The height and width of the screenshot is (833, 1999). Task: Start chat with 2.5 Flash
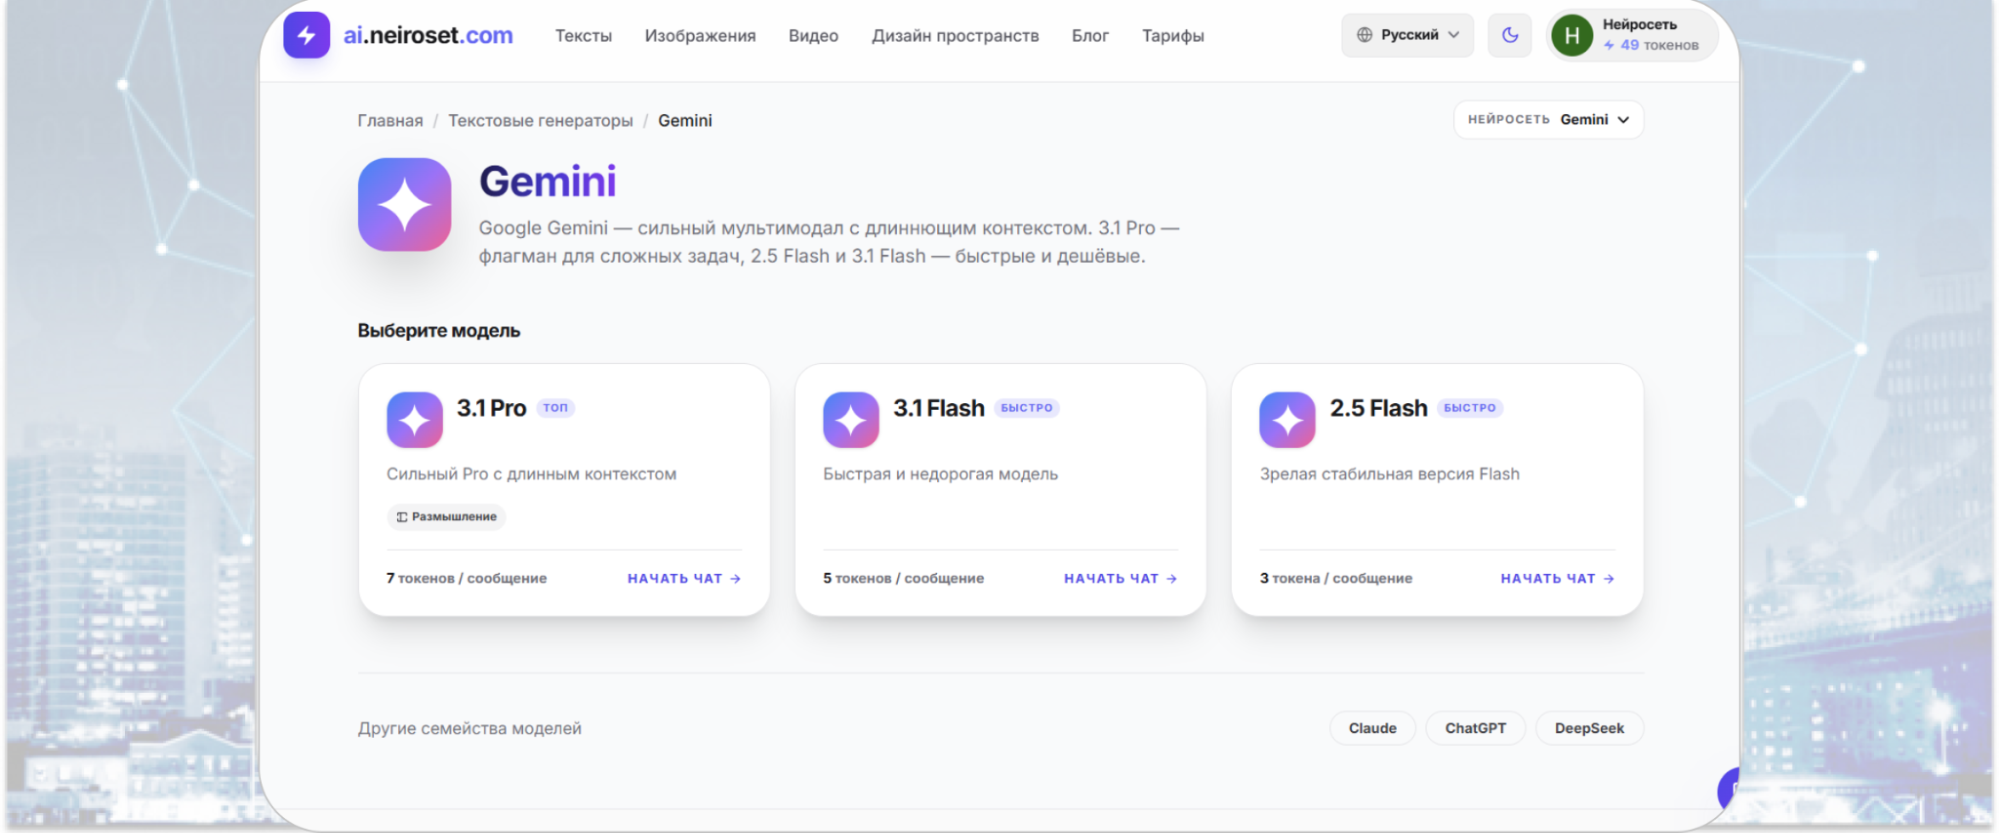point(1557,579)
